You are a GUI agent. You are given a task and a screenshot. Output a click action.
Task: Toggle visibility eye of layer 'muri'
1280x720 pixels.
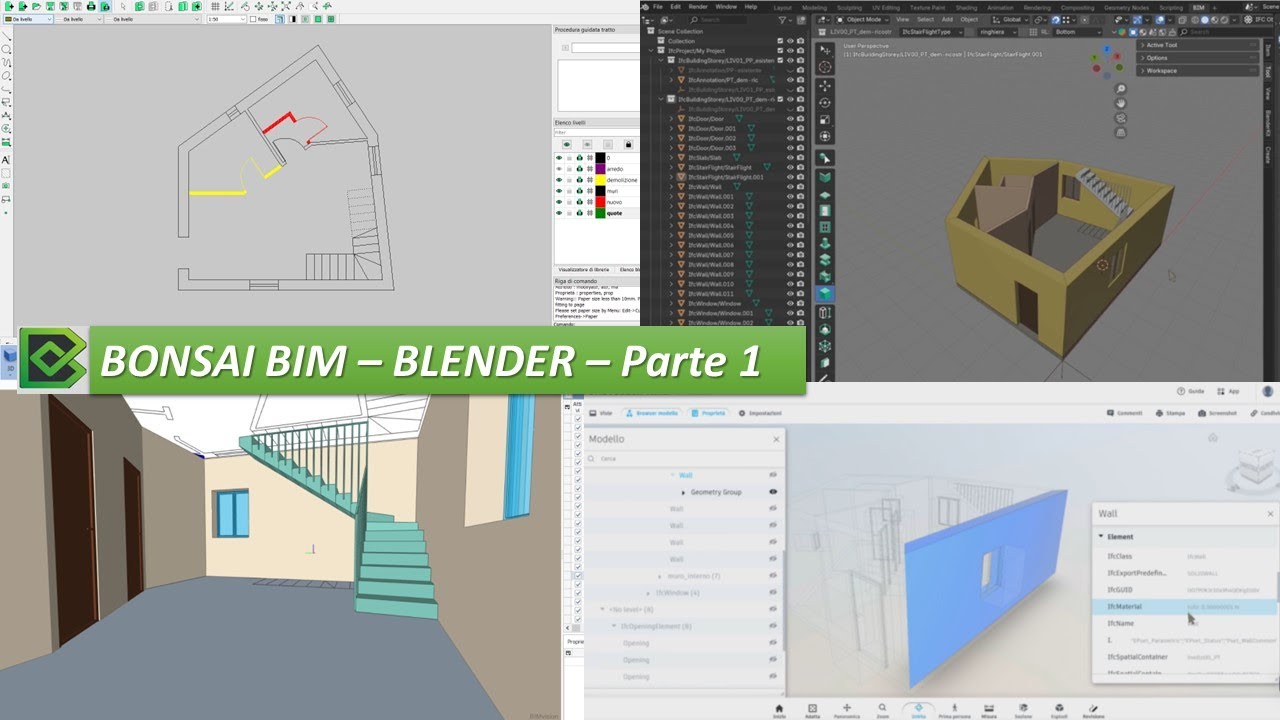pos(559,191)
